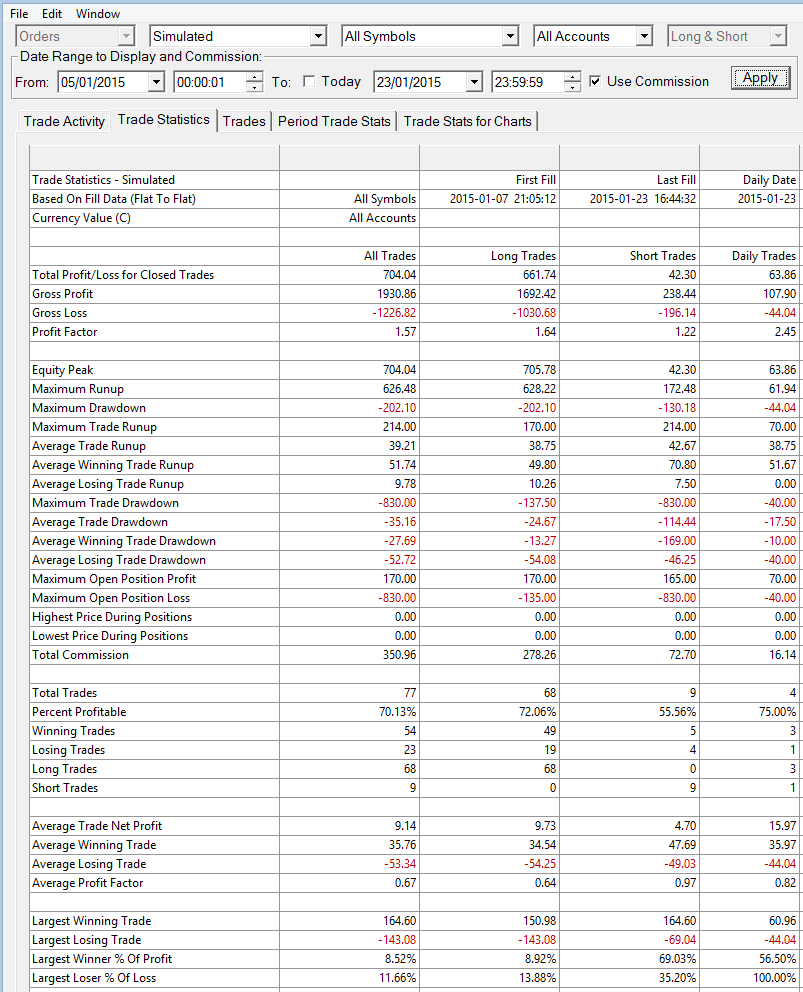Open the Edit menu

click(52, 13)
